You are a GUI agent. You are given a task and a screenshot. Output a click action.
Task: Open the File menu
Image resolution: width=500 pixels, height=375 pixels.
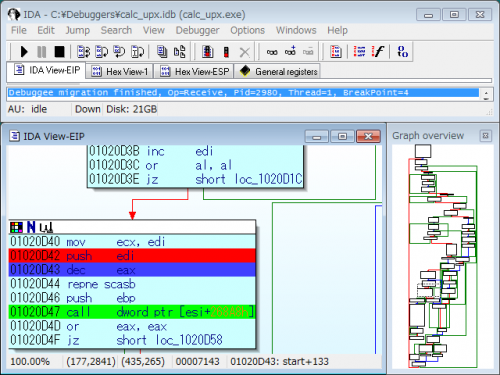[x=19, y=30]
